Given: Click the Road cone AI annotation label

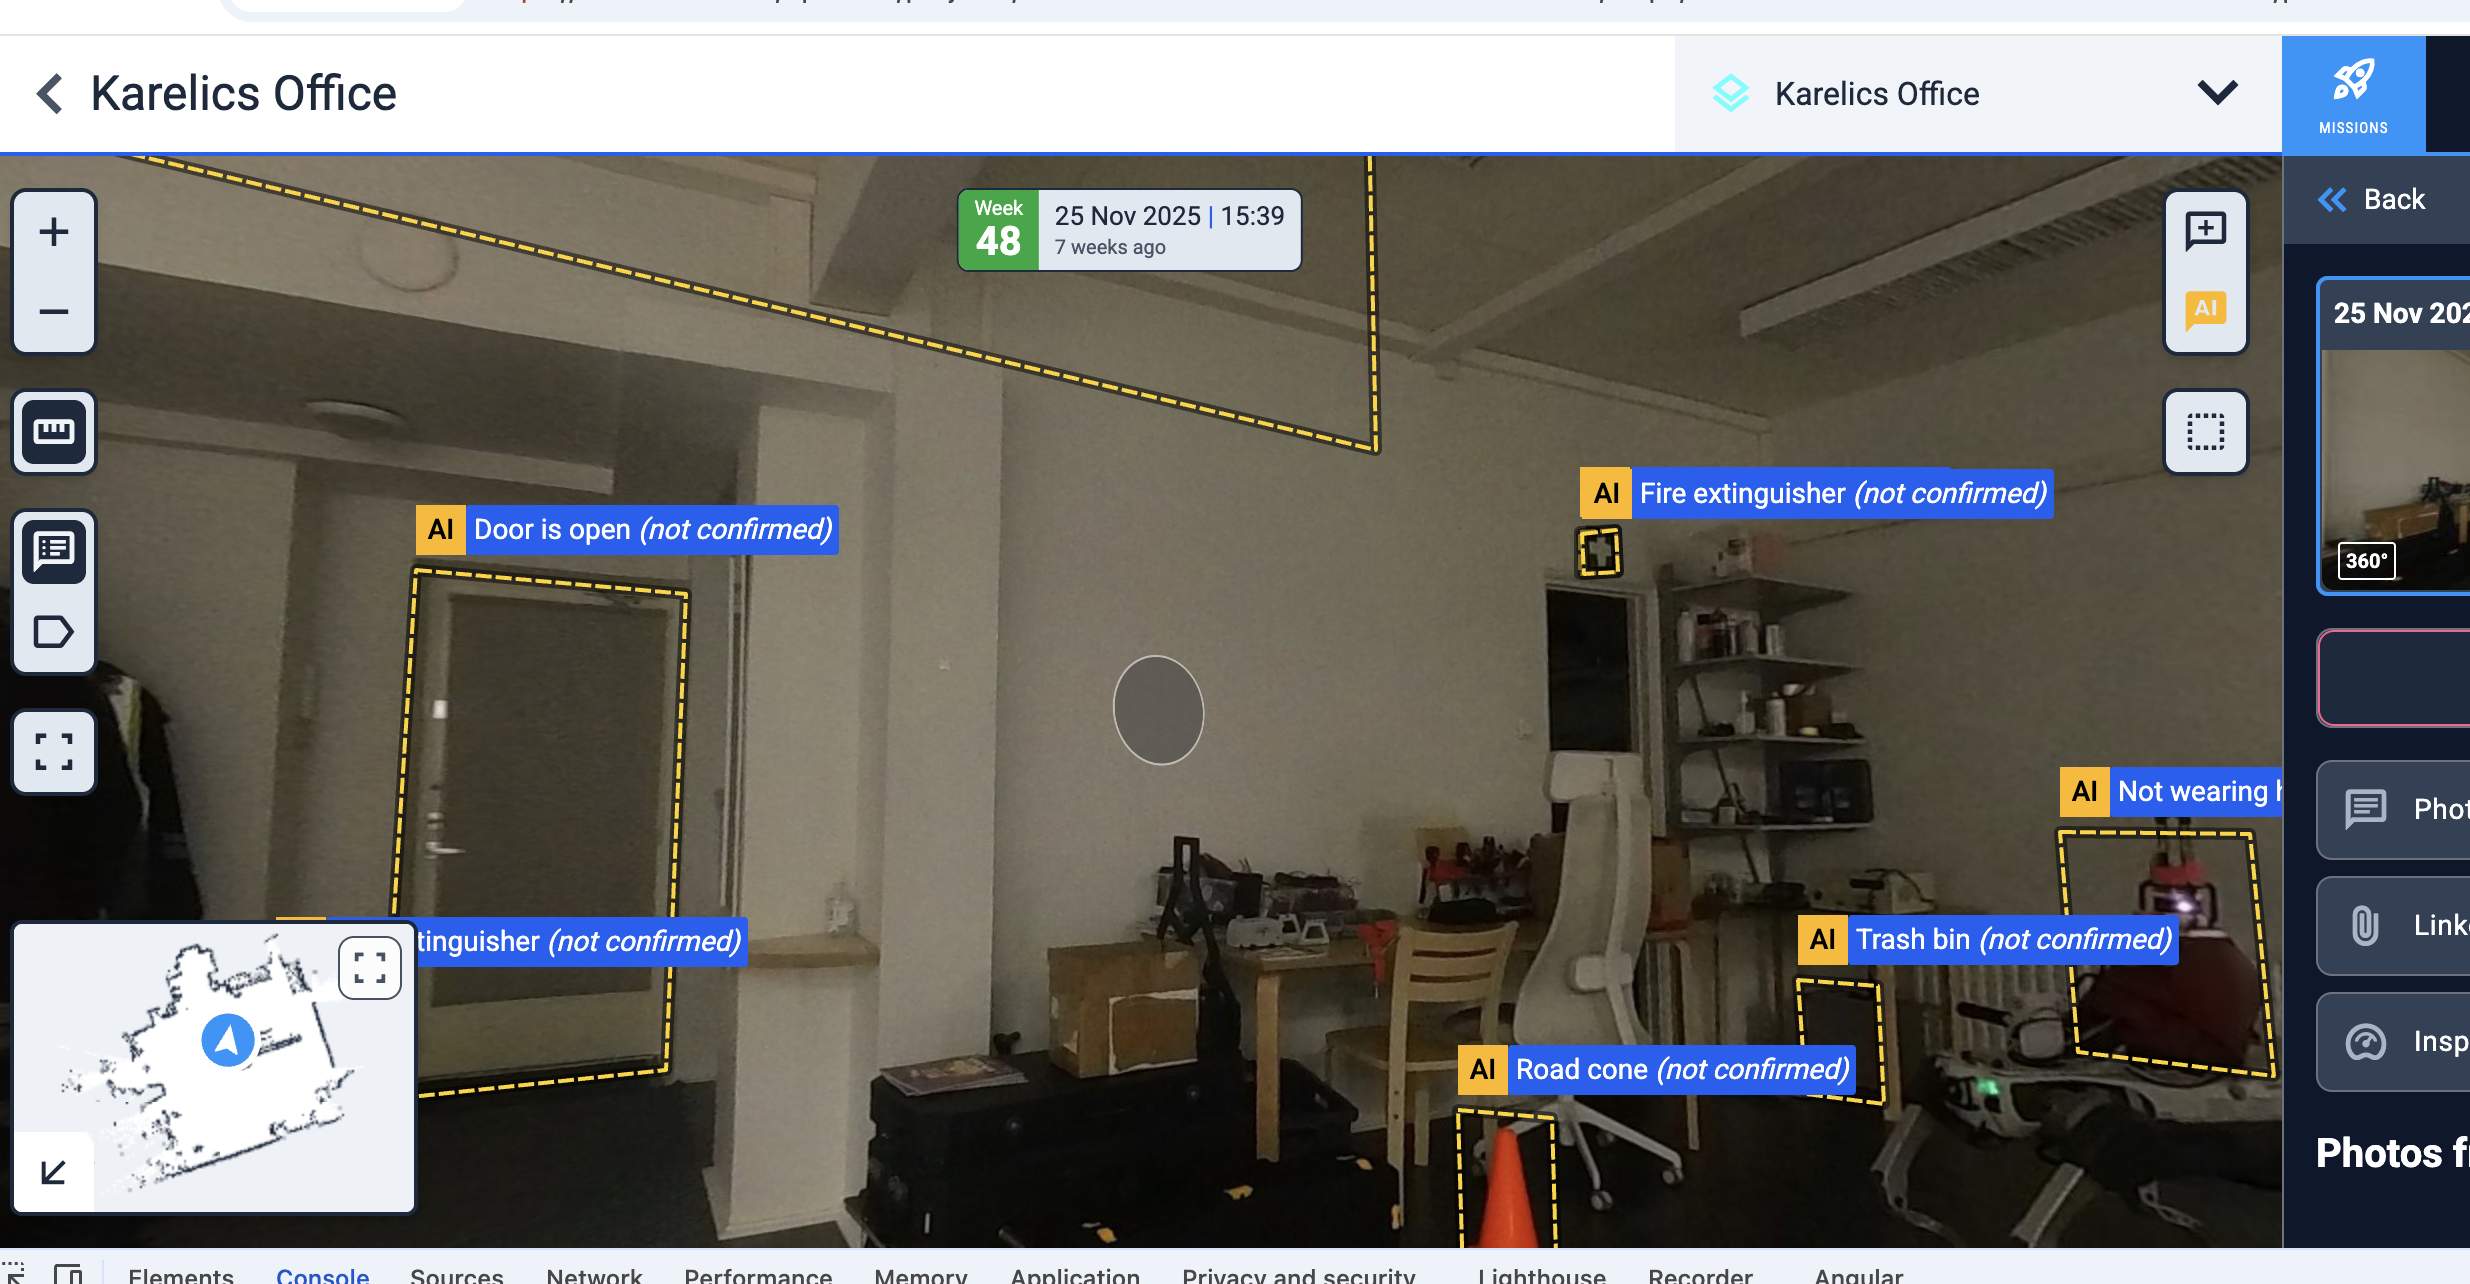Looking at the screenshot, I should pos(1656,1070).
